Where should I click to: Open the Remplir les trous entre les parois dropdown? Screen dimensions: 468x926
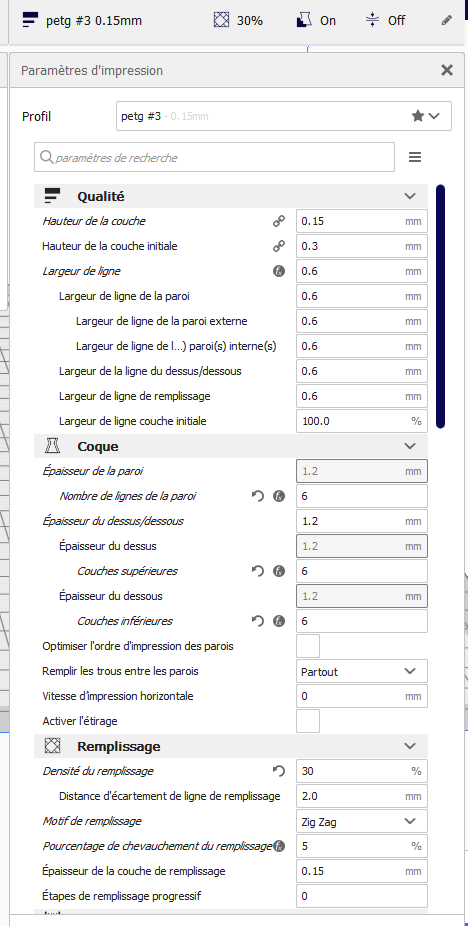pos(362,671)
